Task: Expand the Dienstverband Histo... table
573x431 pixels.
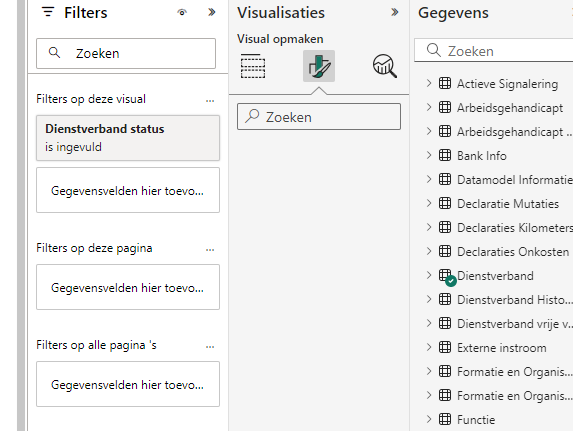Action: [429, 299]
